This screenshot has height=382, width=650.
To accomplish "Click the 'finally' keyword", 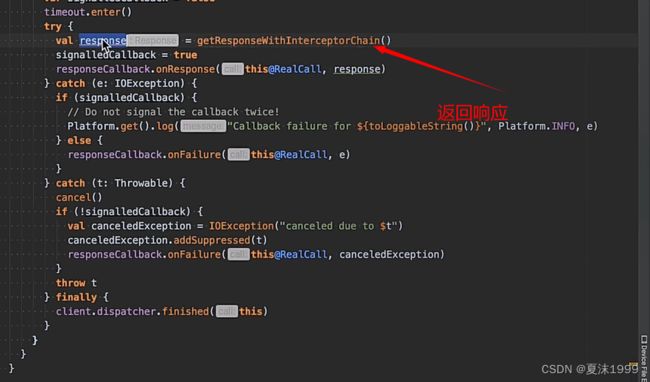I will point(76,297).
